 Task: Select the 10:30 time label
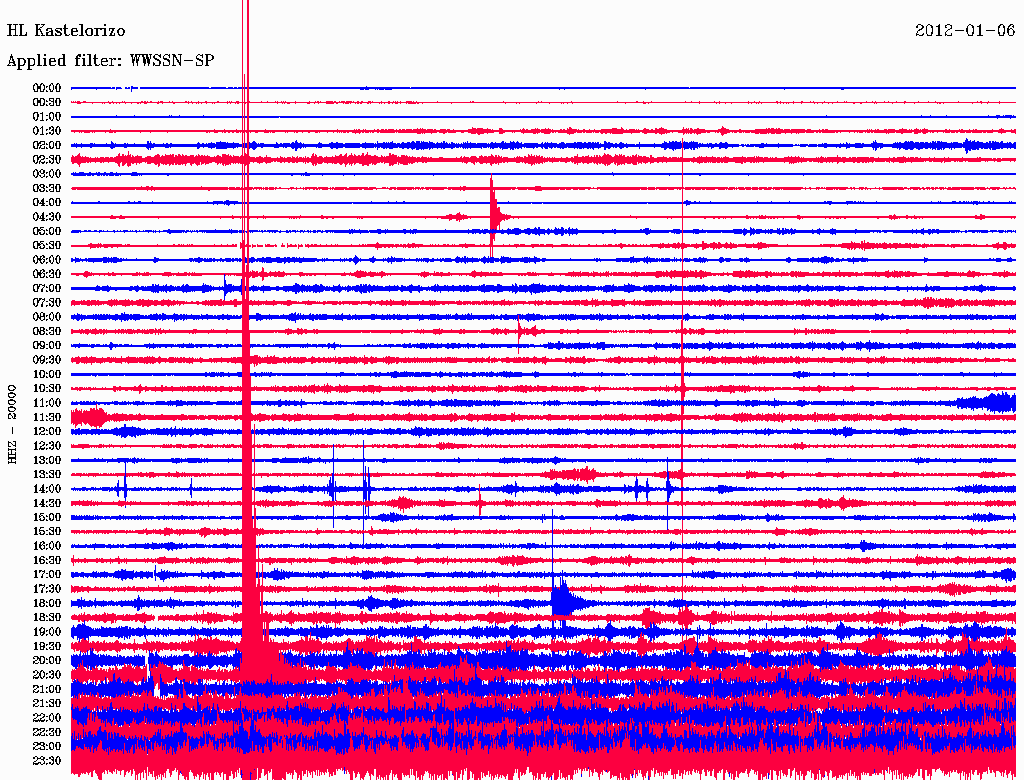47,389
